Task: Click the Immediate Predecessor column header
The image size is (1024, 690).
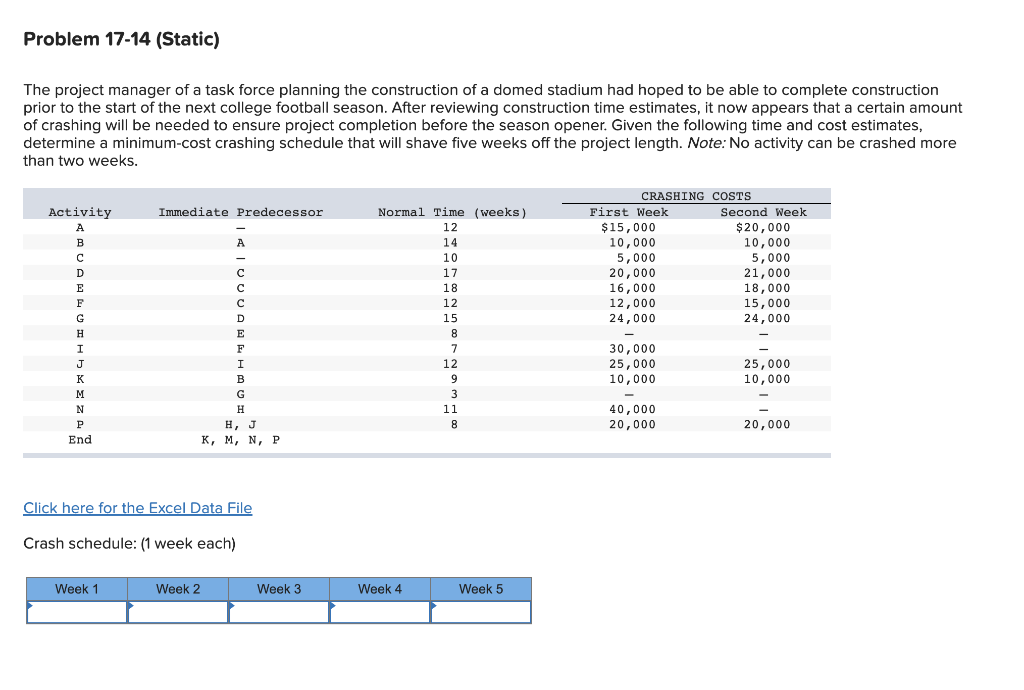Action: (240, 212)
